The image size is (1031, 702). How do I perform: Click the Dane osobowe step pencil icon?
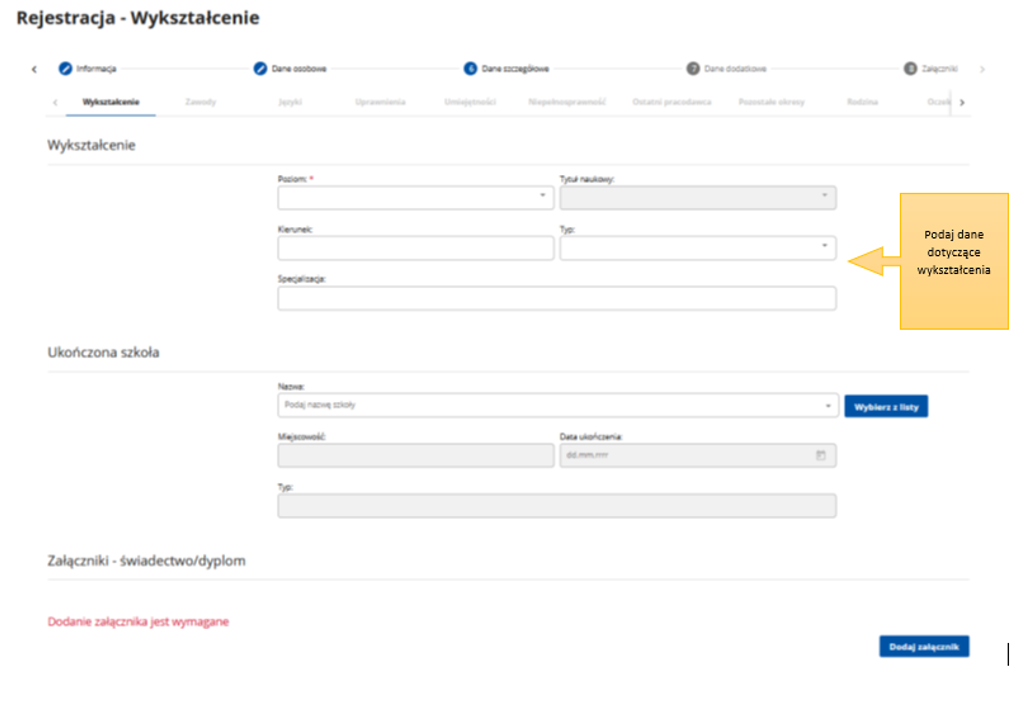[260, 69]
